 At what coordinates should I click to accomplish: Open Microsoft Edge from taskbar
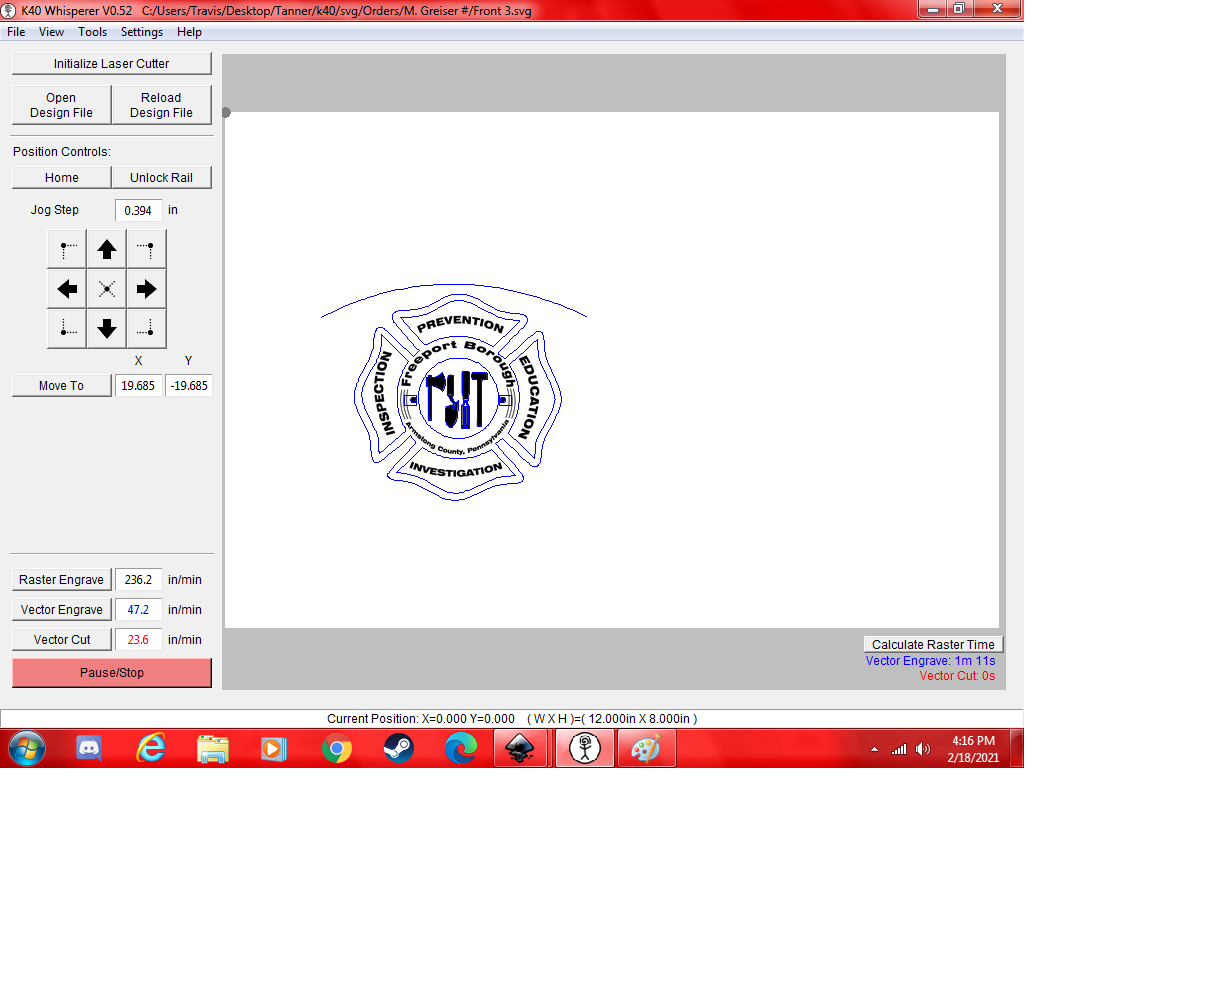point(461,748)
